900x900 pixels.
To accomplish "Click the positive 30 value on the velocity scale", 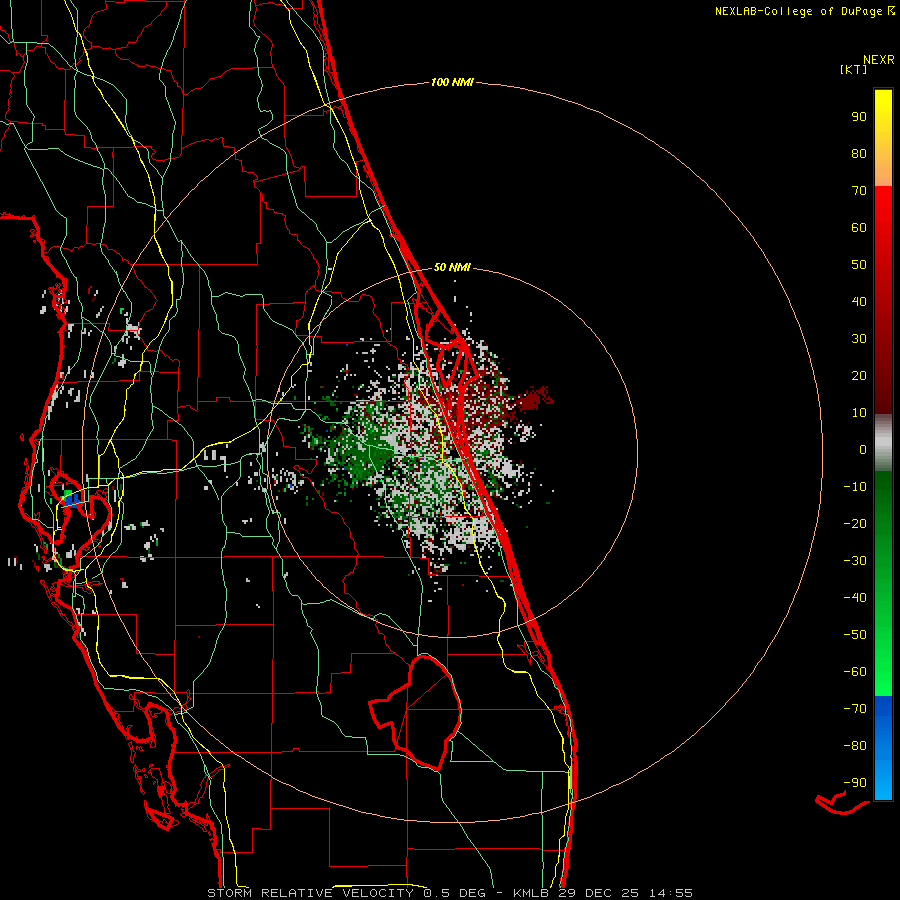I will click(859, 339).
